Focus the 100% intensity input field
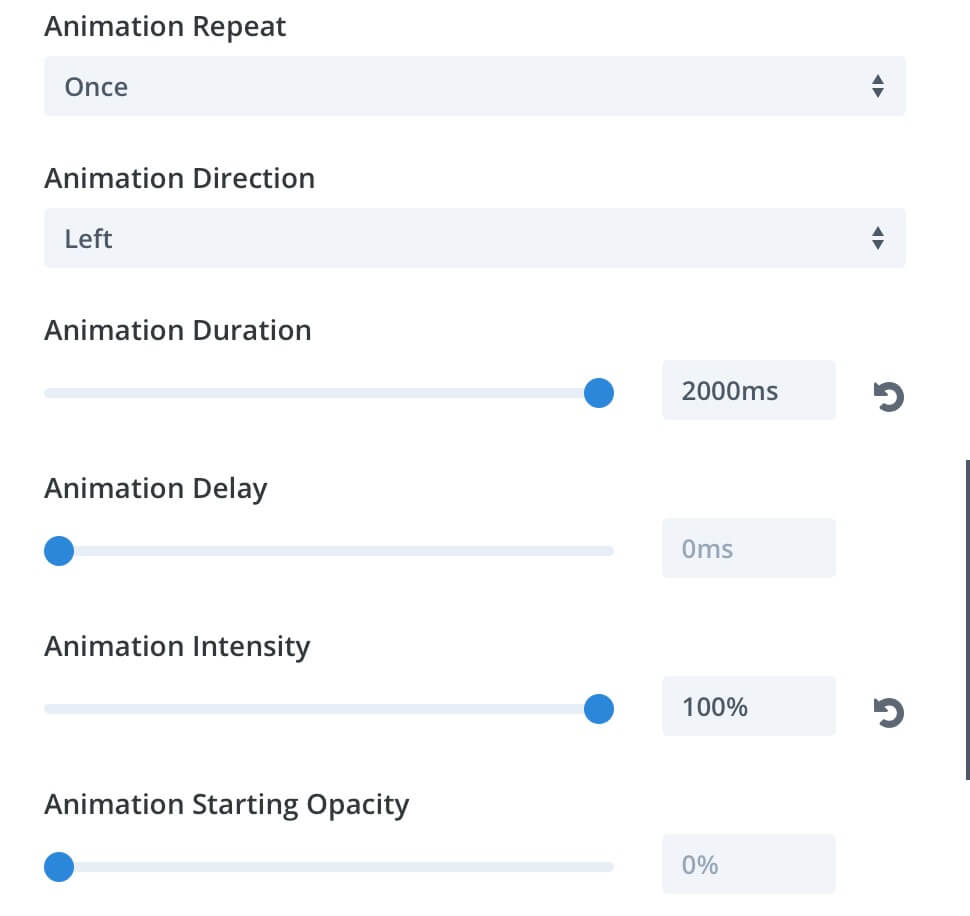970x916 pixels. click(749, 706)
